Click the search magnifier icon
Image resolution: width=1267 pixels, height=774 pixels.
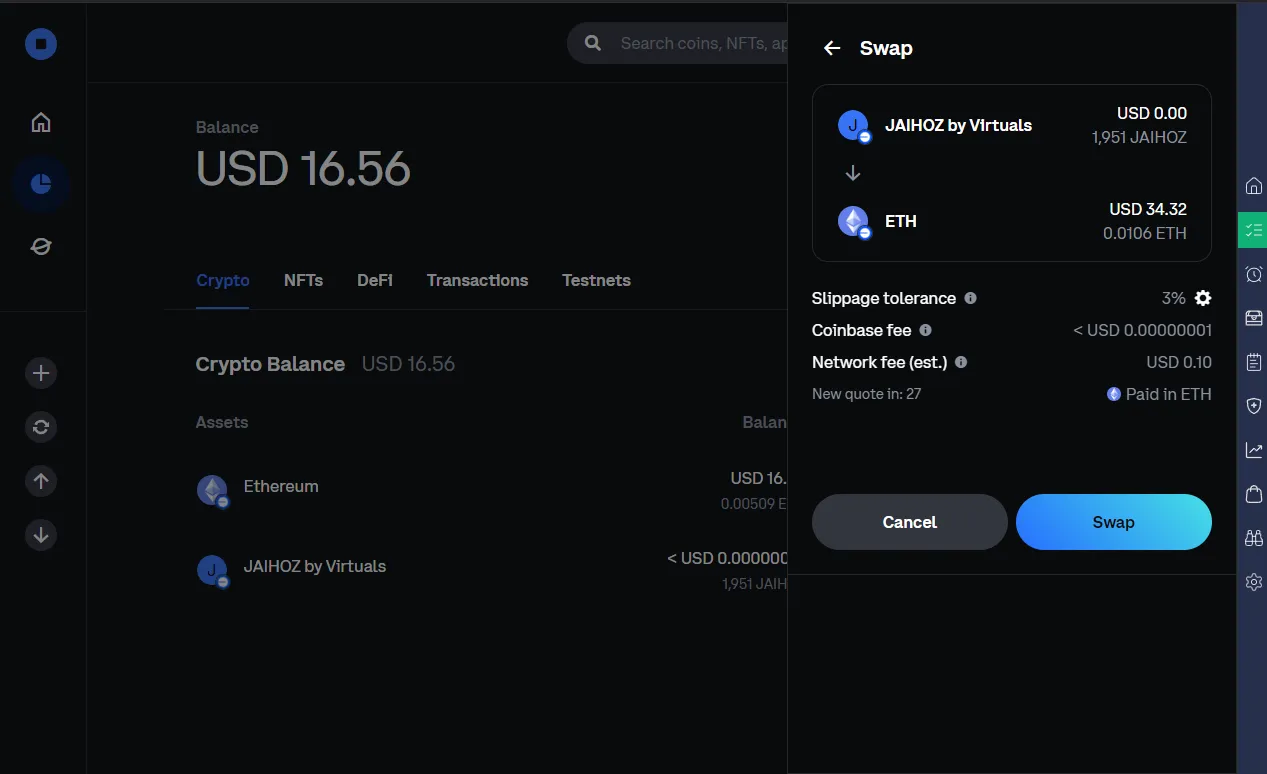tap(593, 43)
